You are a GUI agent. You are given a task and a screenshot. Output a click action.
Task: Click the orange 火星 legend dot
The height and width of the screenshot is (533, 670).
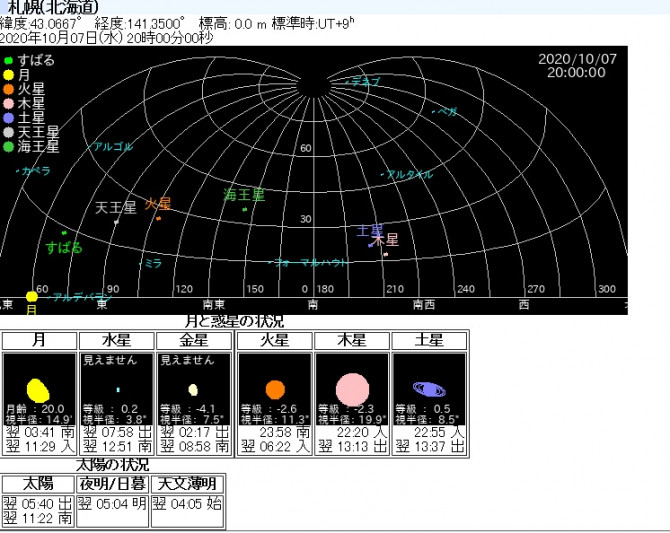click(9, 89)
